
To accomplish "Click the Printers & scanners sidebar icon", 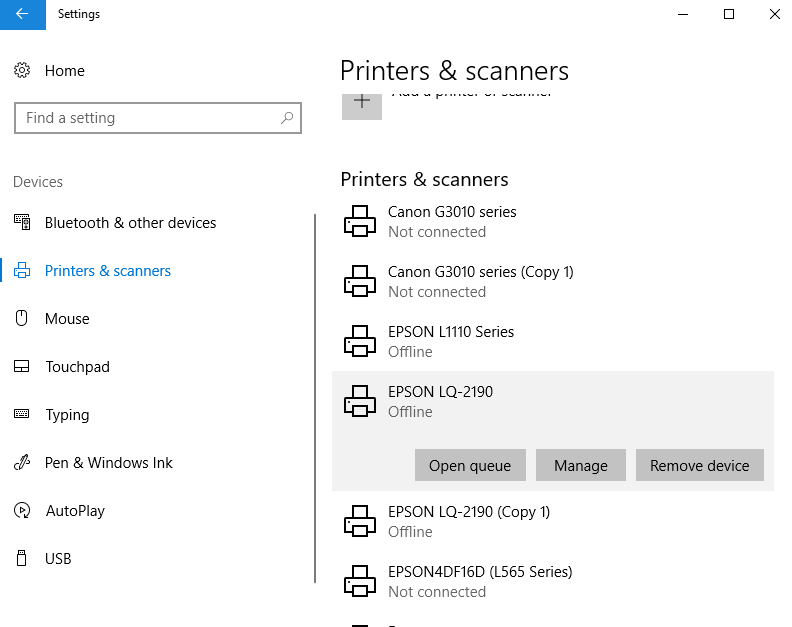I will [x=22, y=270].
